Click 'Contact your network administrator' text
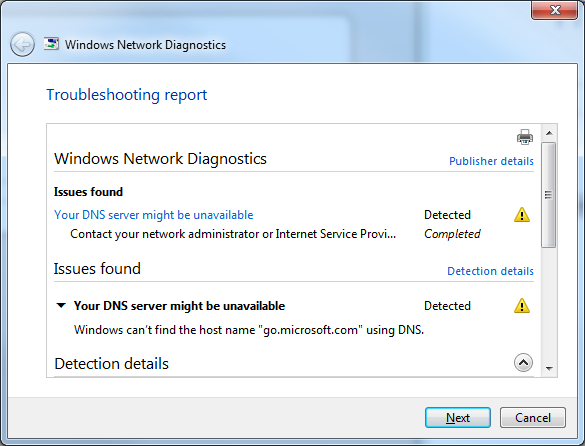This screenshot has width=585, height=446. point(233,234)
